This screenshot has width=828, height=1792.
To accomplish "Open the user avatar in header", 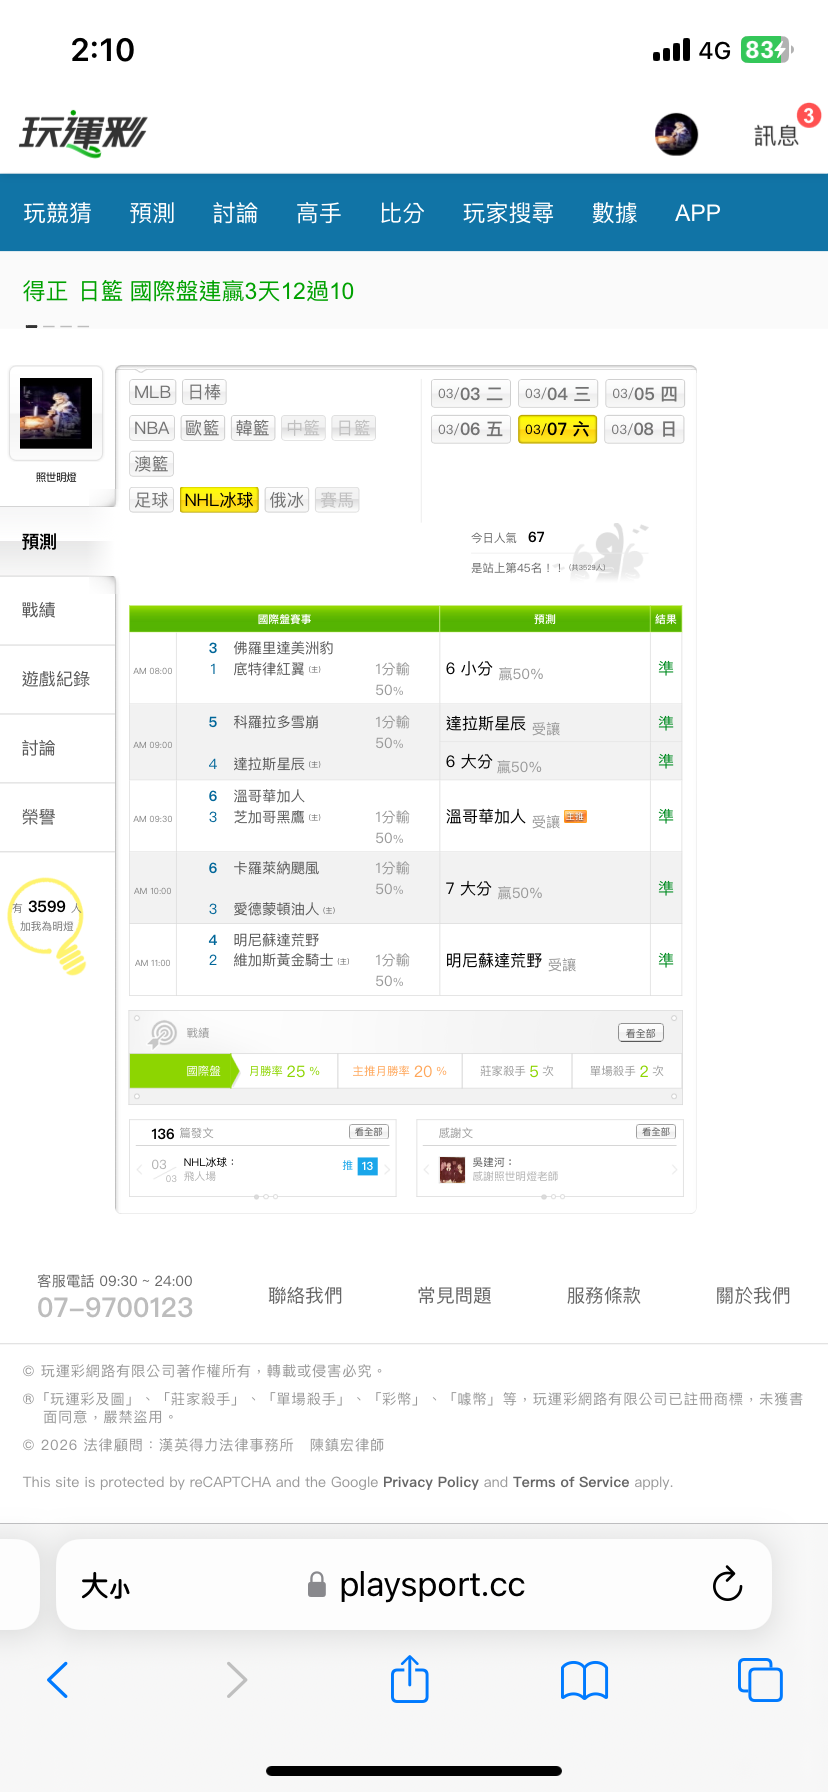I will 676,134.
